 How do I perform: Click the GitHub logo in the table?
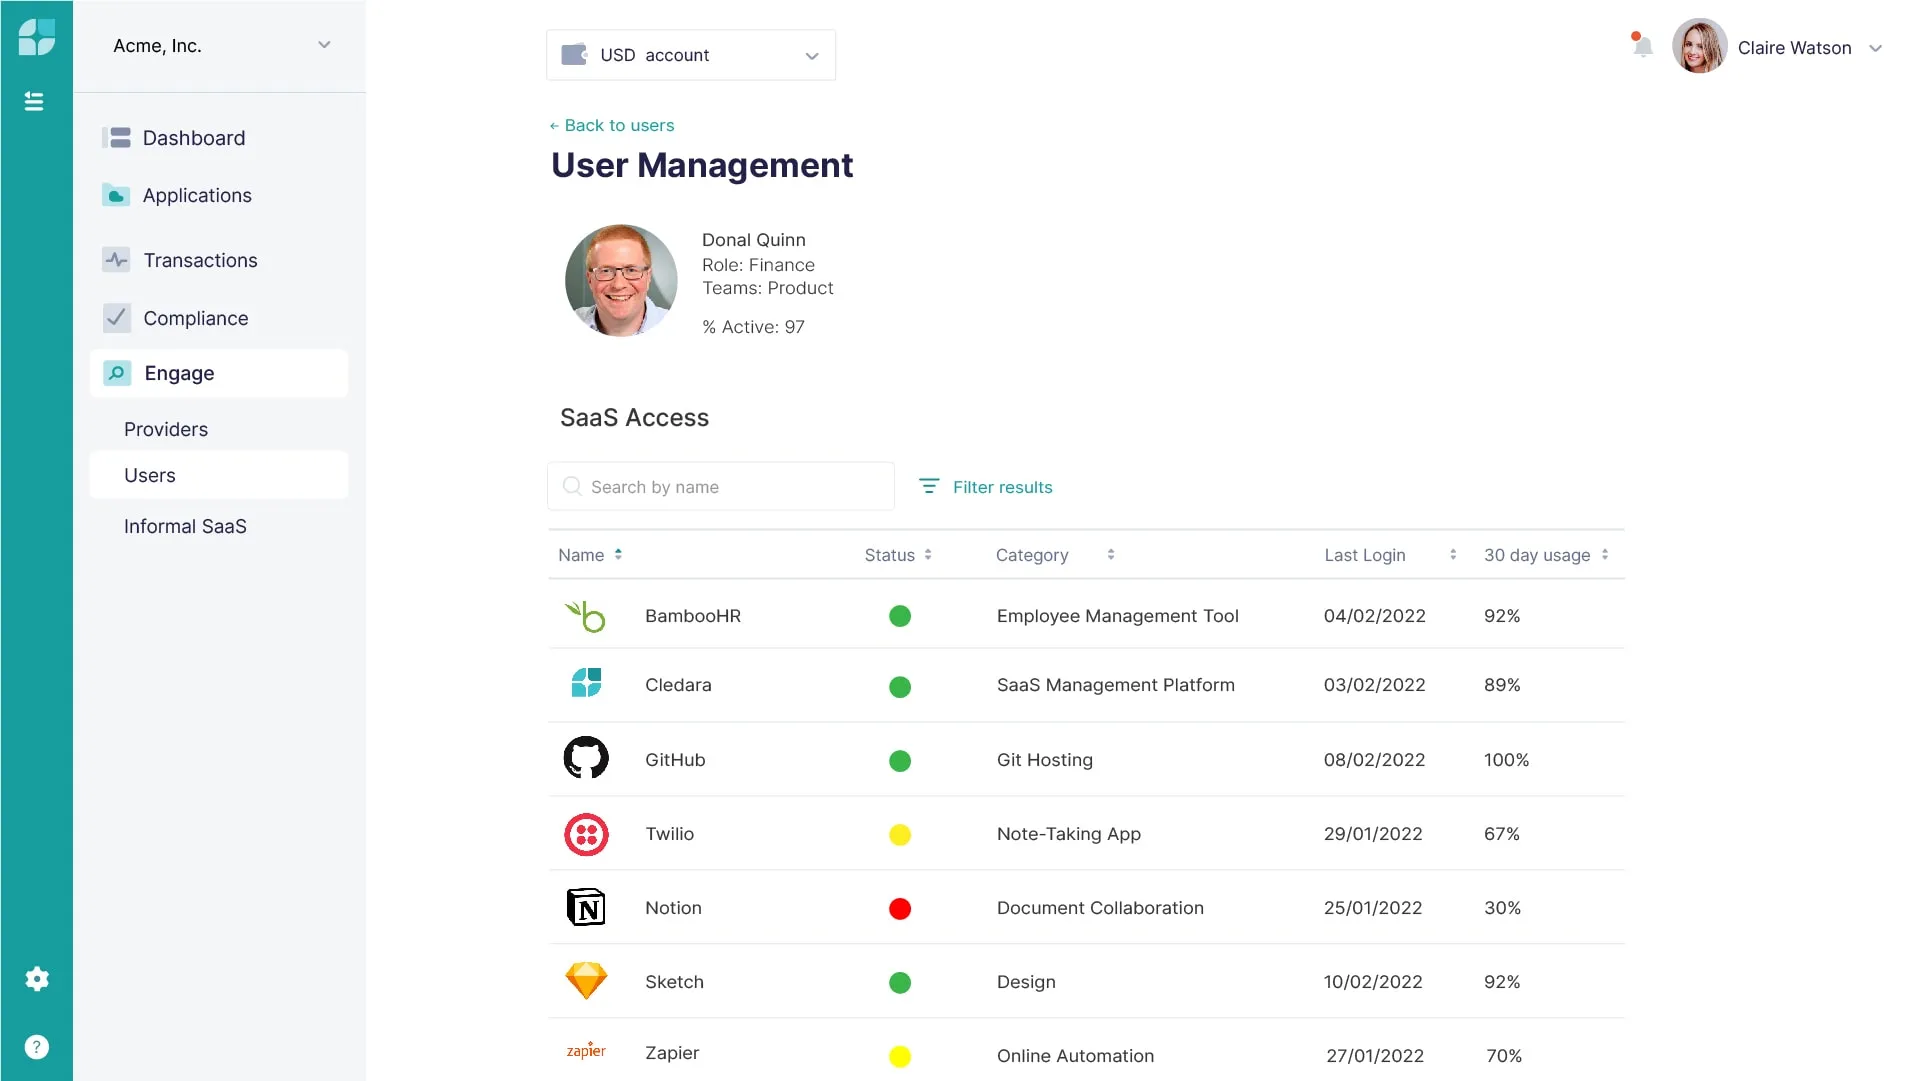point(586,759)
